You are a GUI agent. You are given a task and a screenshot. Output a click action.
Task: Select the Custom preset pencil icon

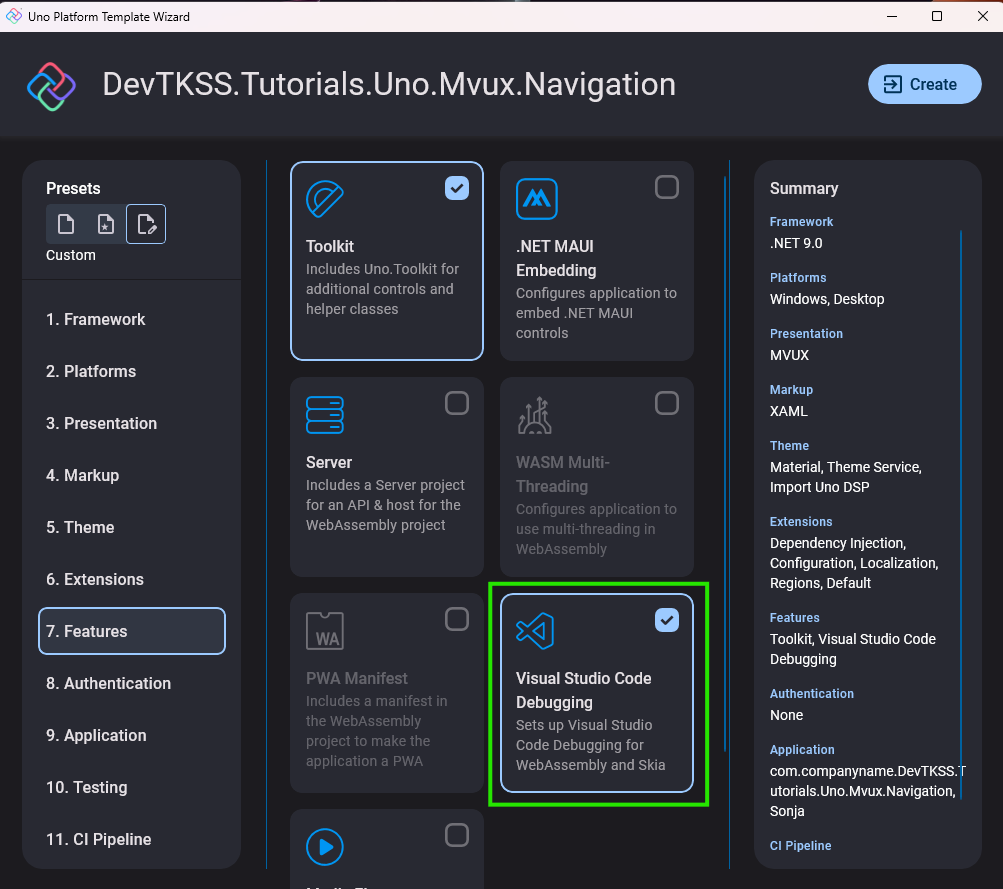point(145,223)
